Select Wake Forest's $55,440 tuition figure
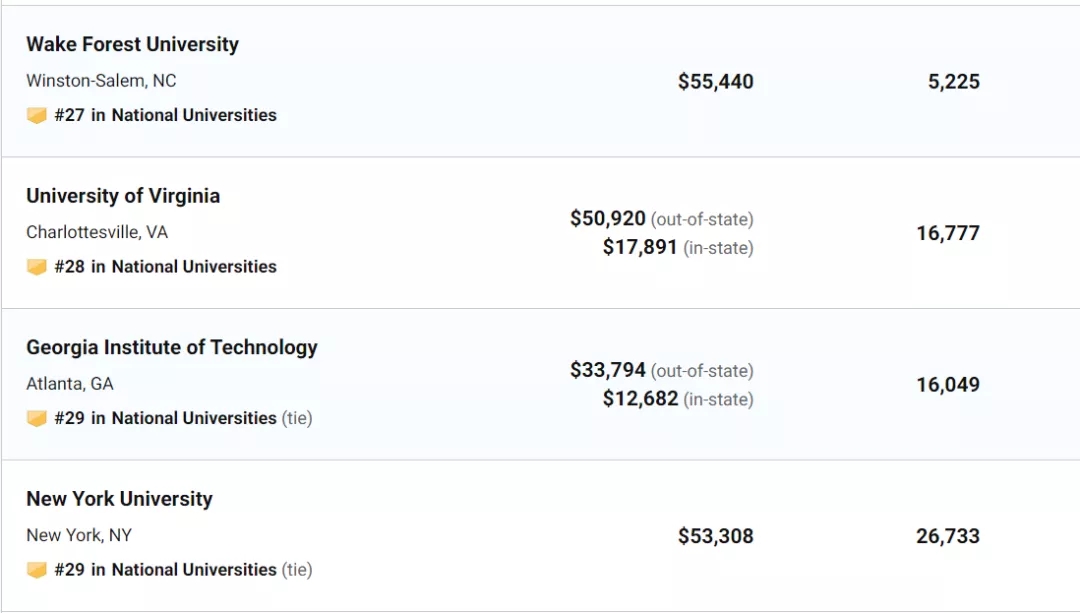Viewport: 1080px width, 613px height. point(716,81)
